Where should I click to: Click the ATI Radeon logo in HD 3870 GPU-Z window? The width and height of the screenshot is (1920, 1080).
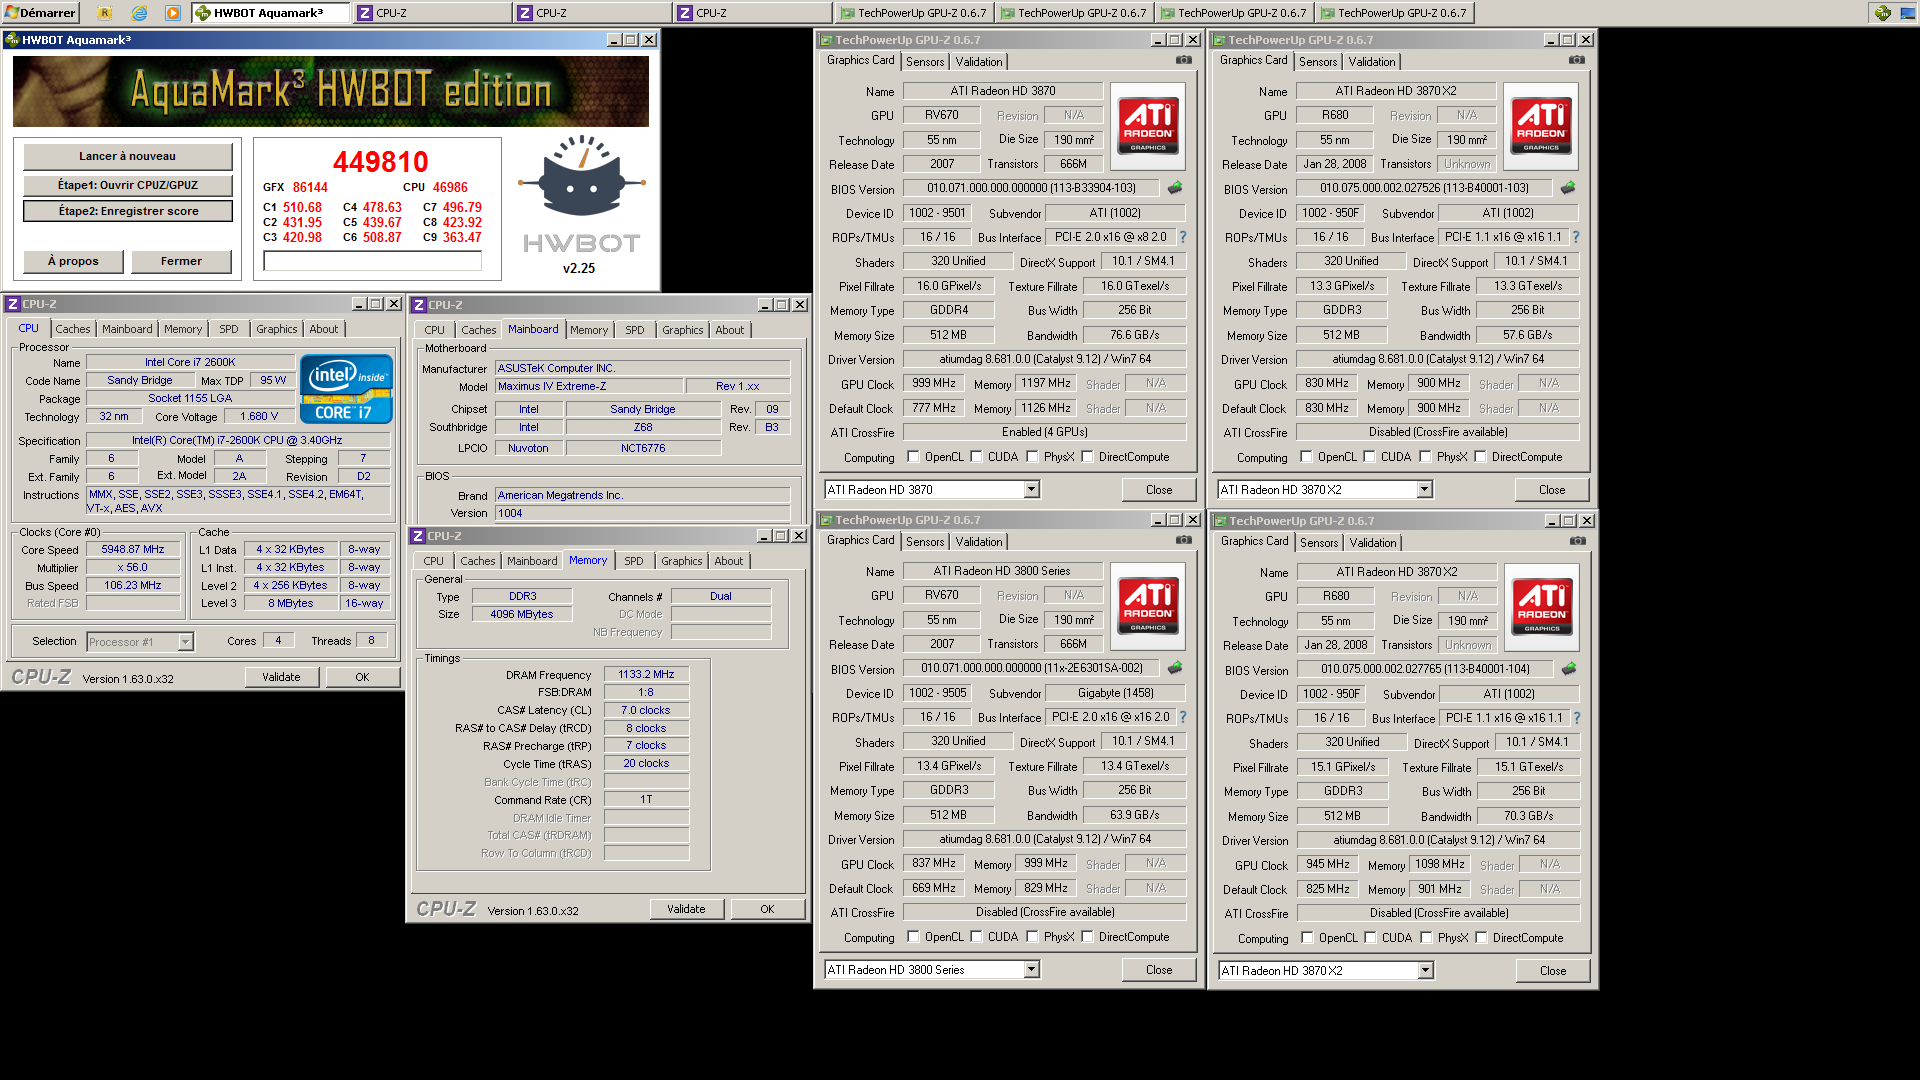point(1148,126)
